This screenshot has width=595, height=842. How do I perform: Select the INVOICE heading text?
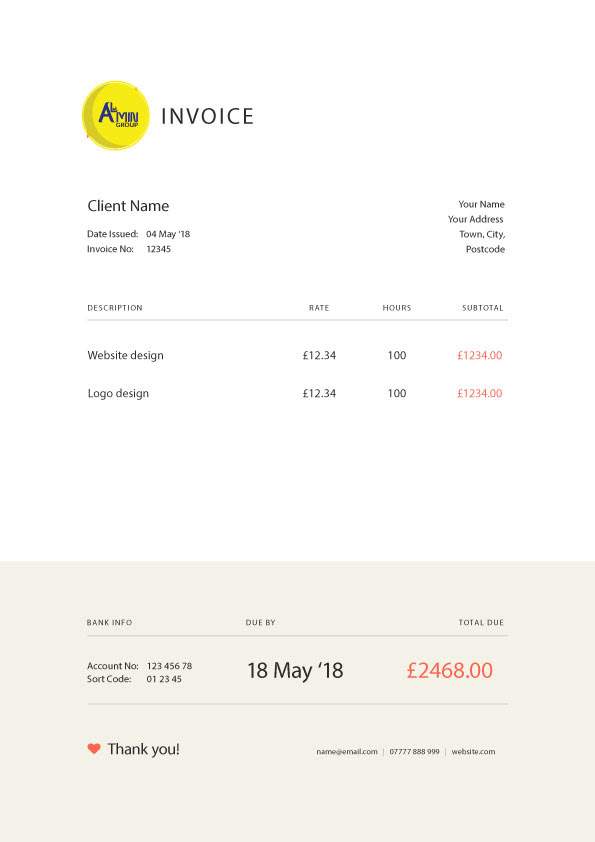207,117
